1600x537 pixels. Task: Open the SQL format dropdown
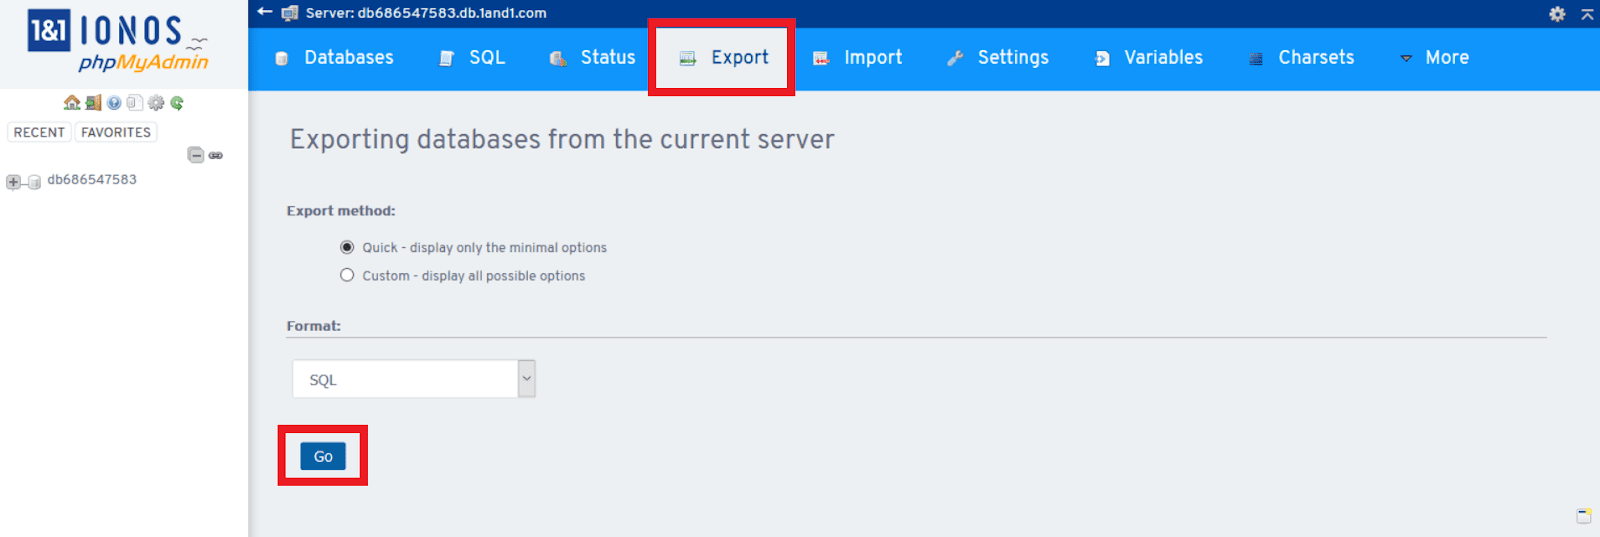click(x=414, y=379)
